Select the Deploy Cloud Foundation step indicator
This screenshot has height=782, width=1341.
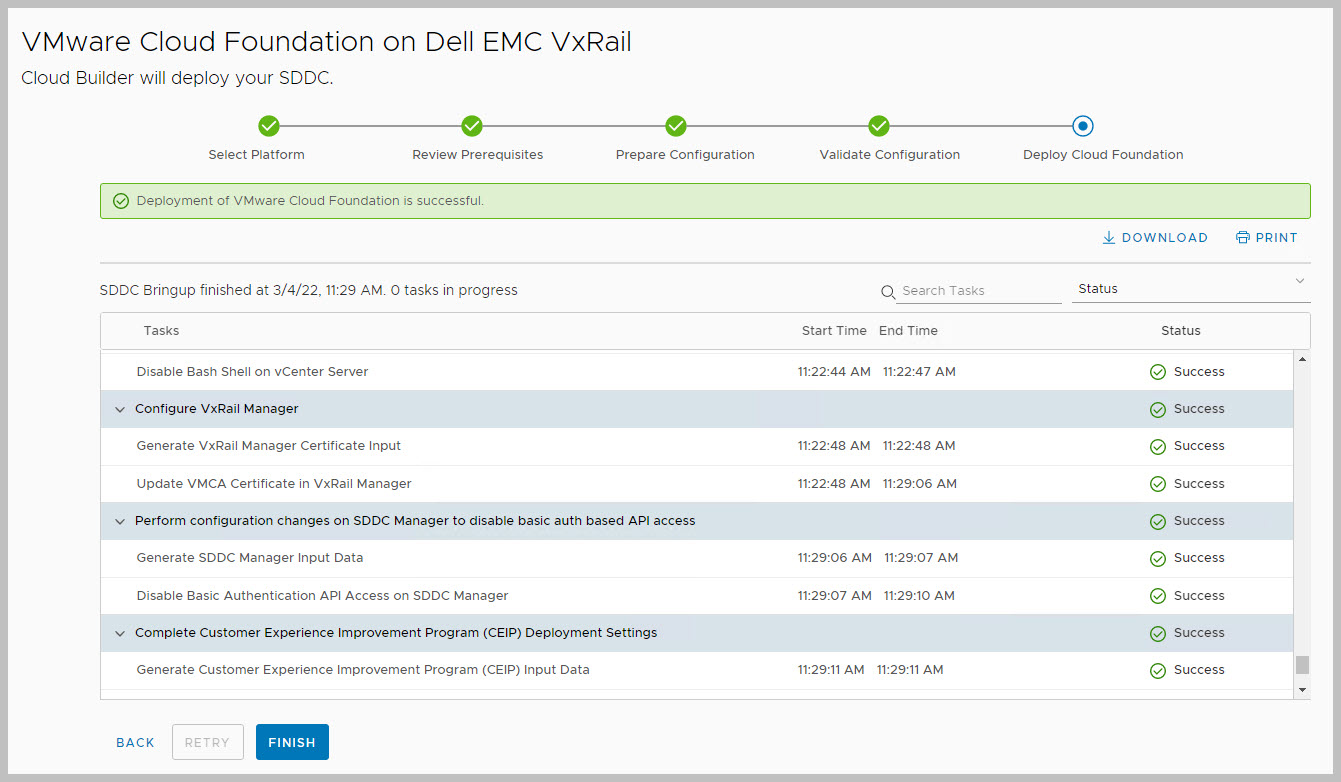pos(1082,126)
